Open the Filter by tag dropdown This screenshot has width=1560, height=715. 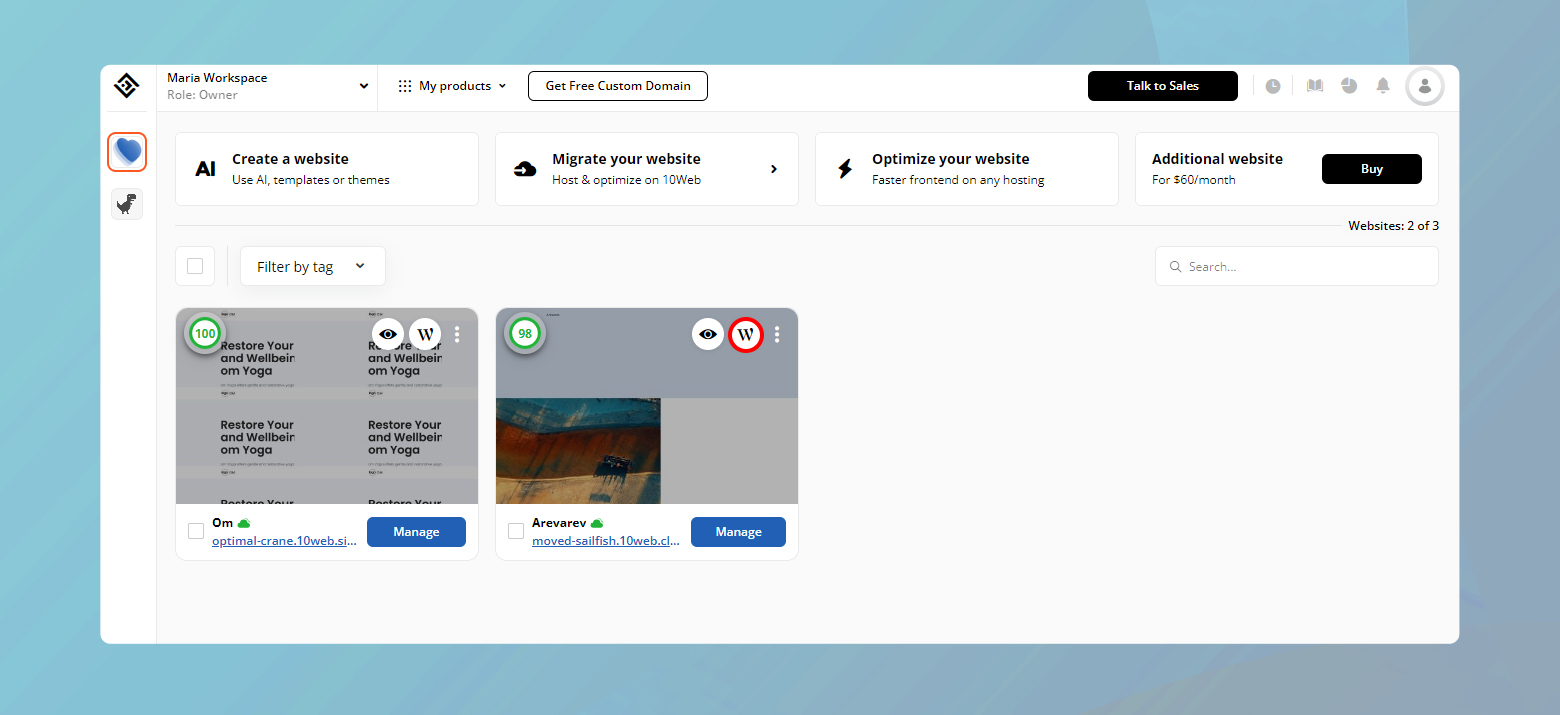click(312, 266)
